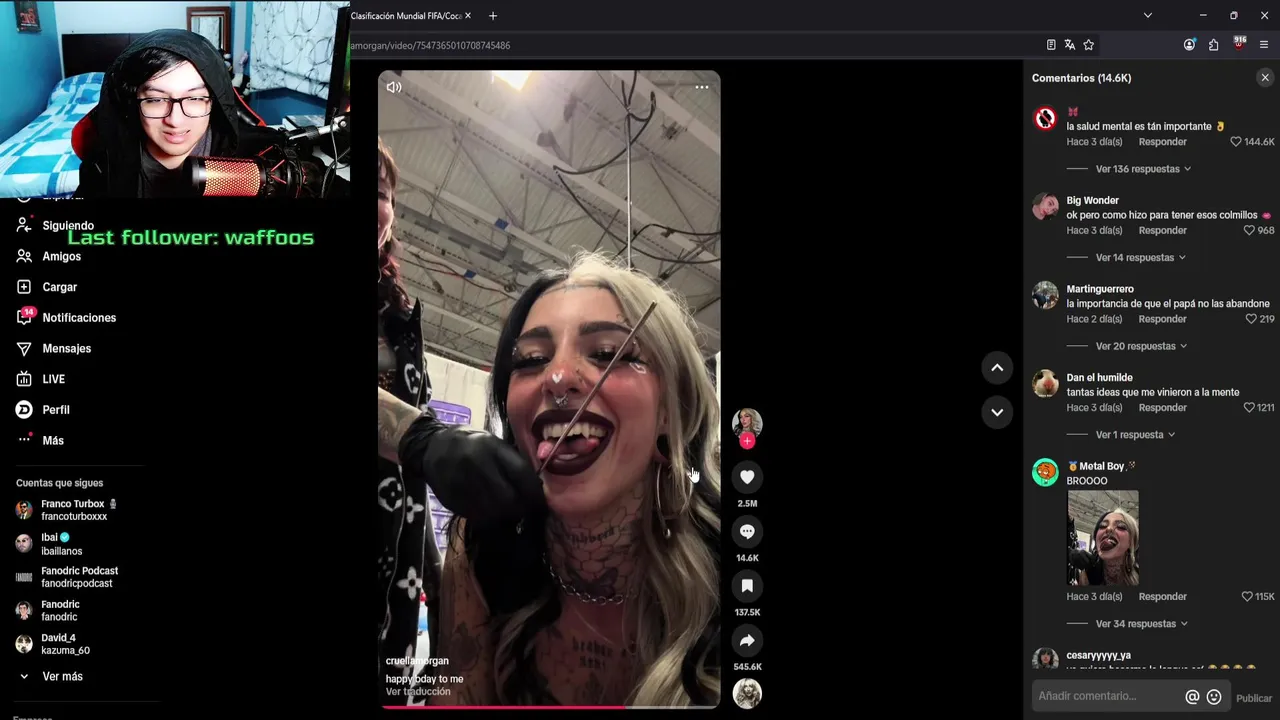The width and height of the screenshot is (1280, 720).
Task: Expand 'Ver 136 respuestas' replies
Action: pos(1143,169)
